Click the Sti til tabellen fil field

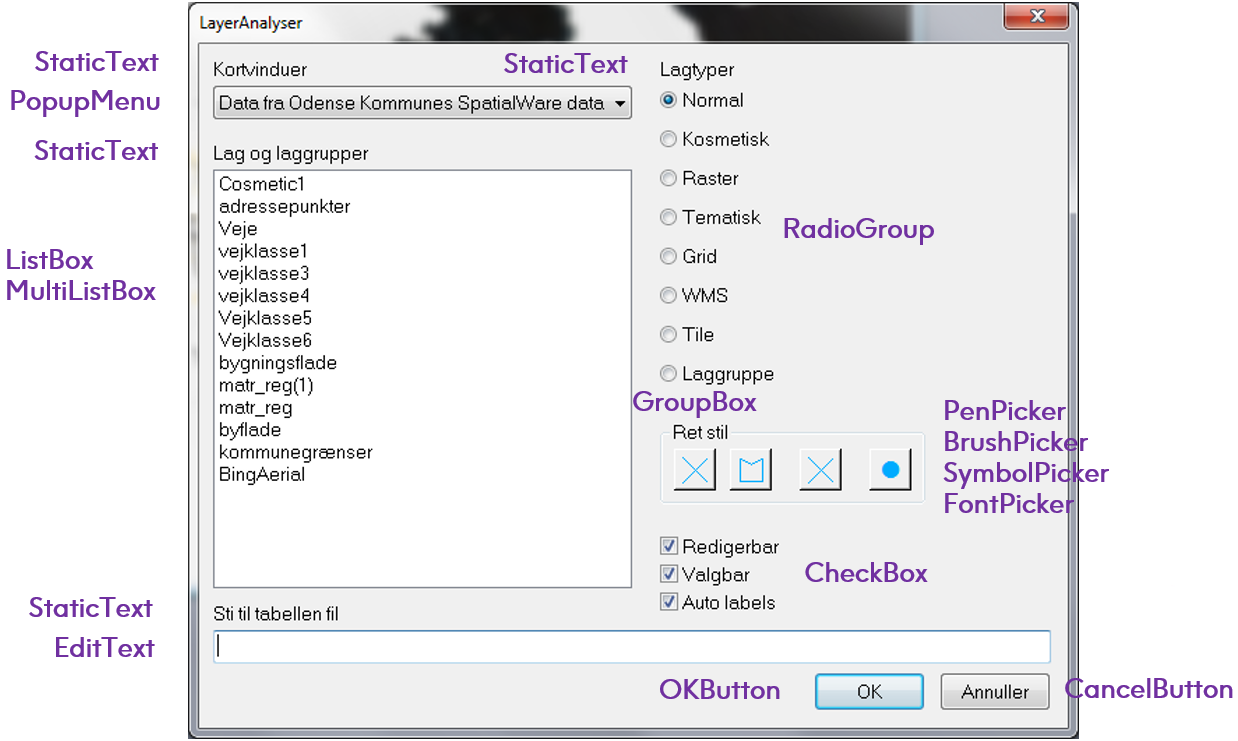point(631,646)
